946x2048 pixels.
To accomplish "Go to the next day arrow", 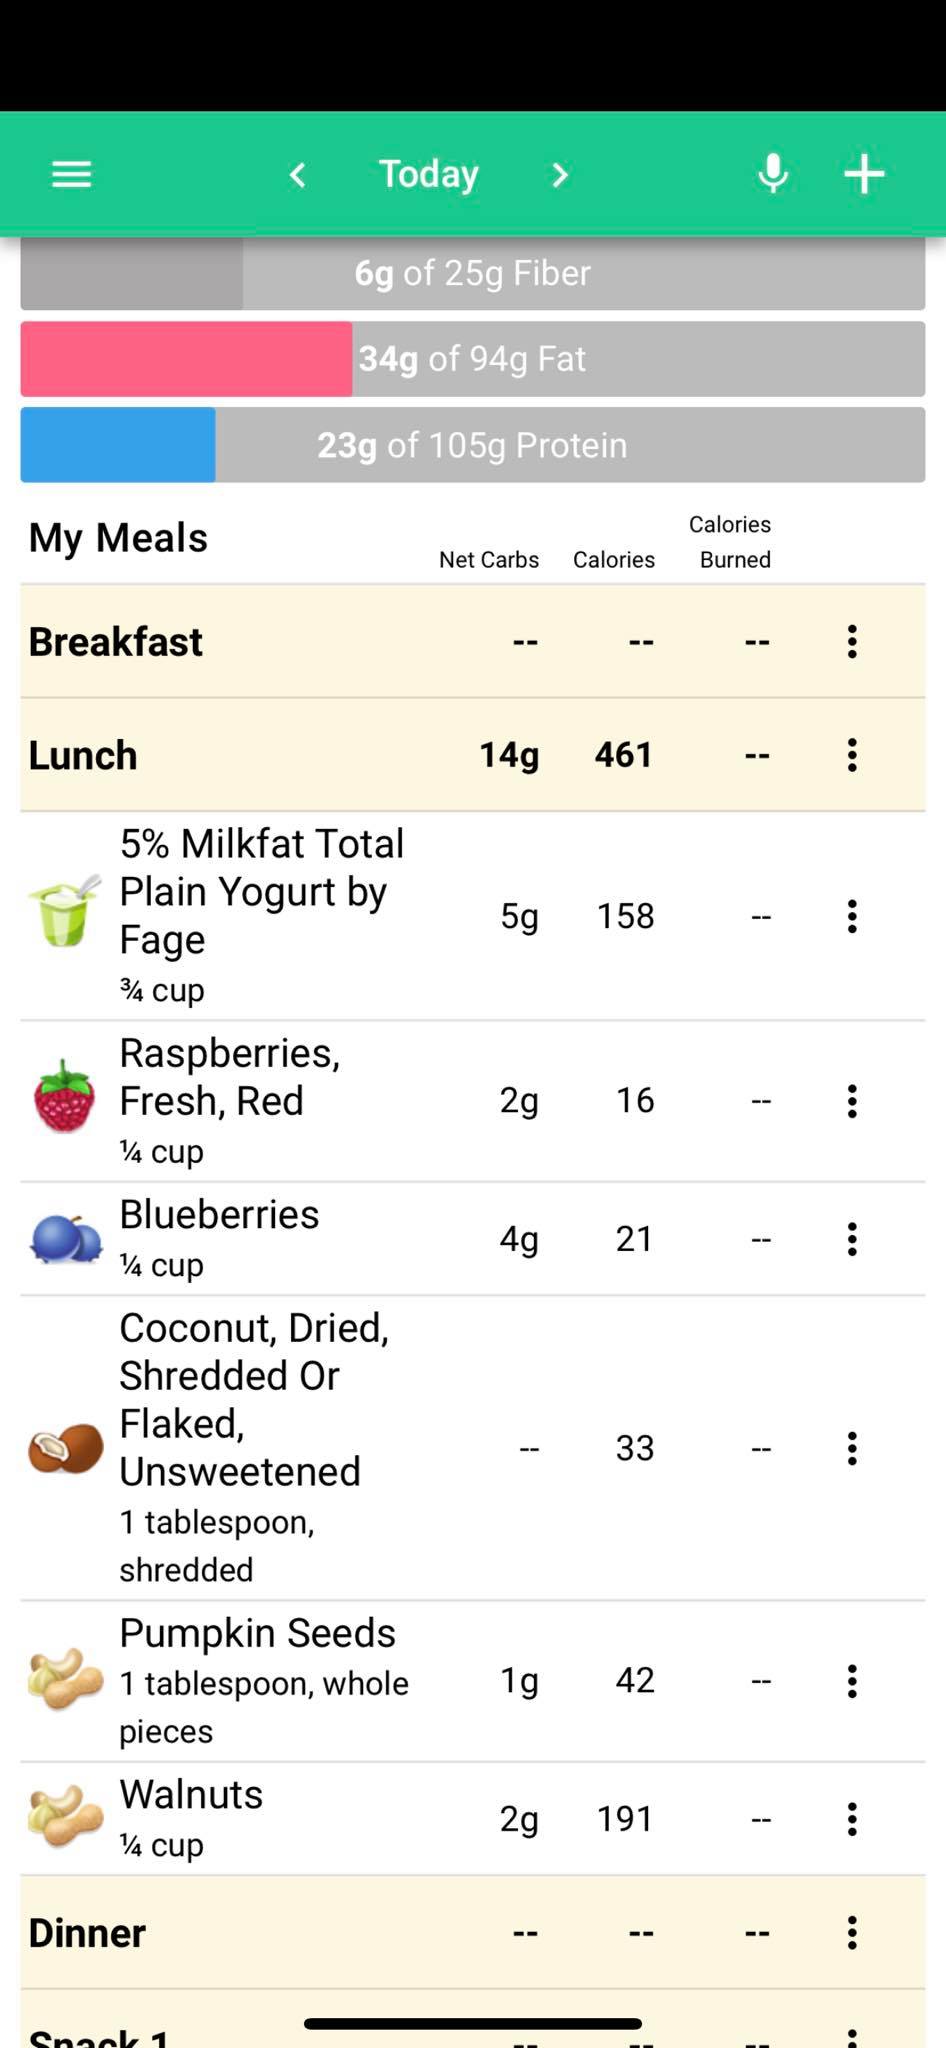I will (x=560, y=175).
